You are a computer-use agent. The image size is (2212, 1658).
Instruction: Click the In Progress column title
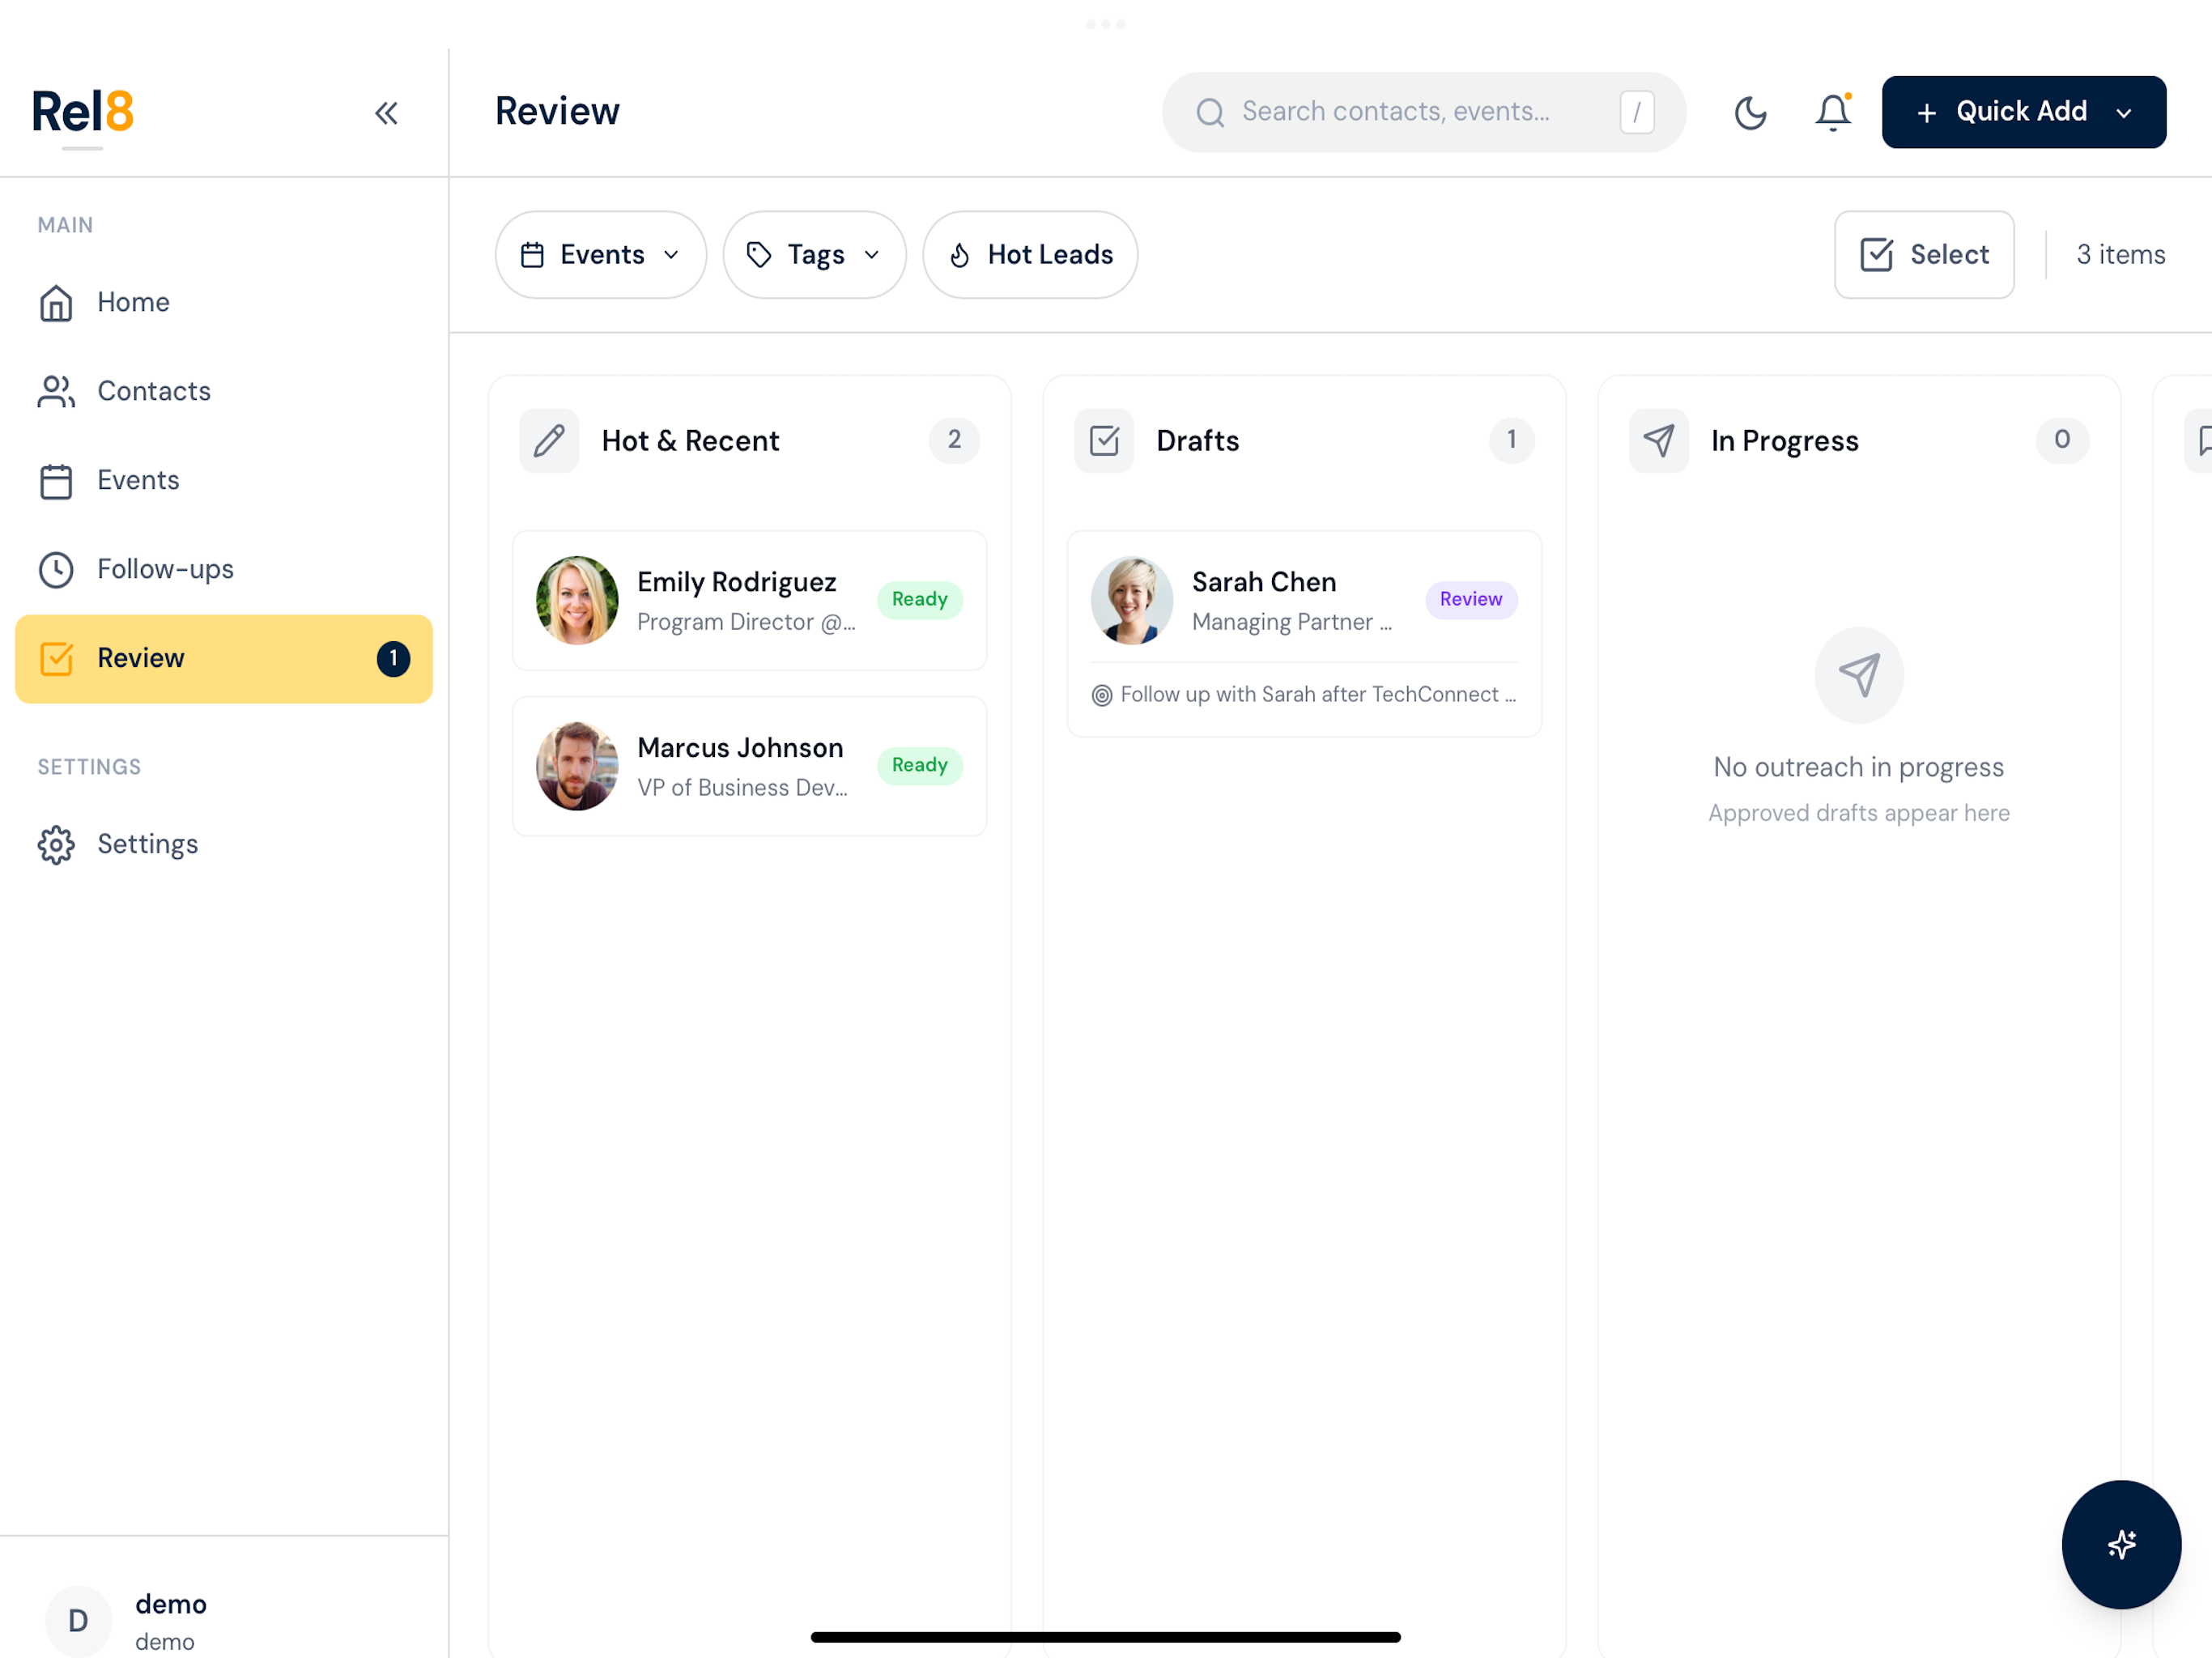[x=1784, y=441]
